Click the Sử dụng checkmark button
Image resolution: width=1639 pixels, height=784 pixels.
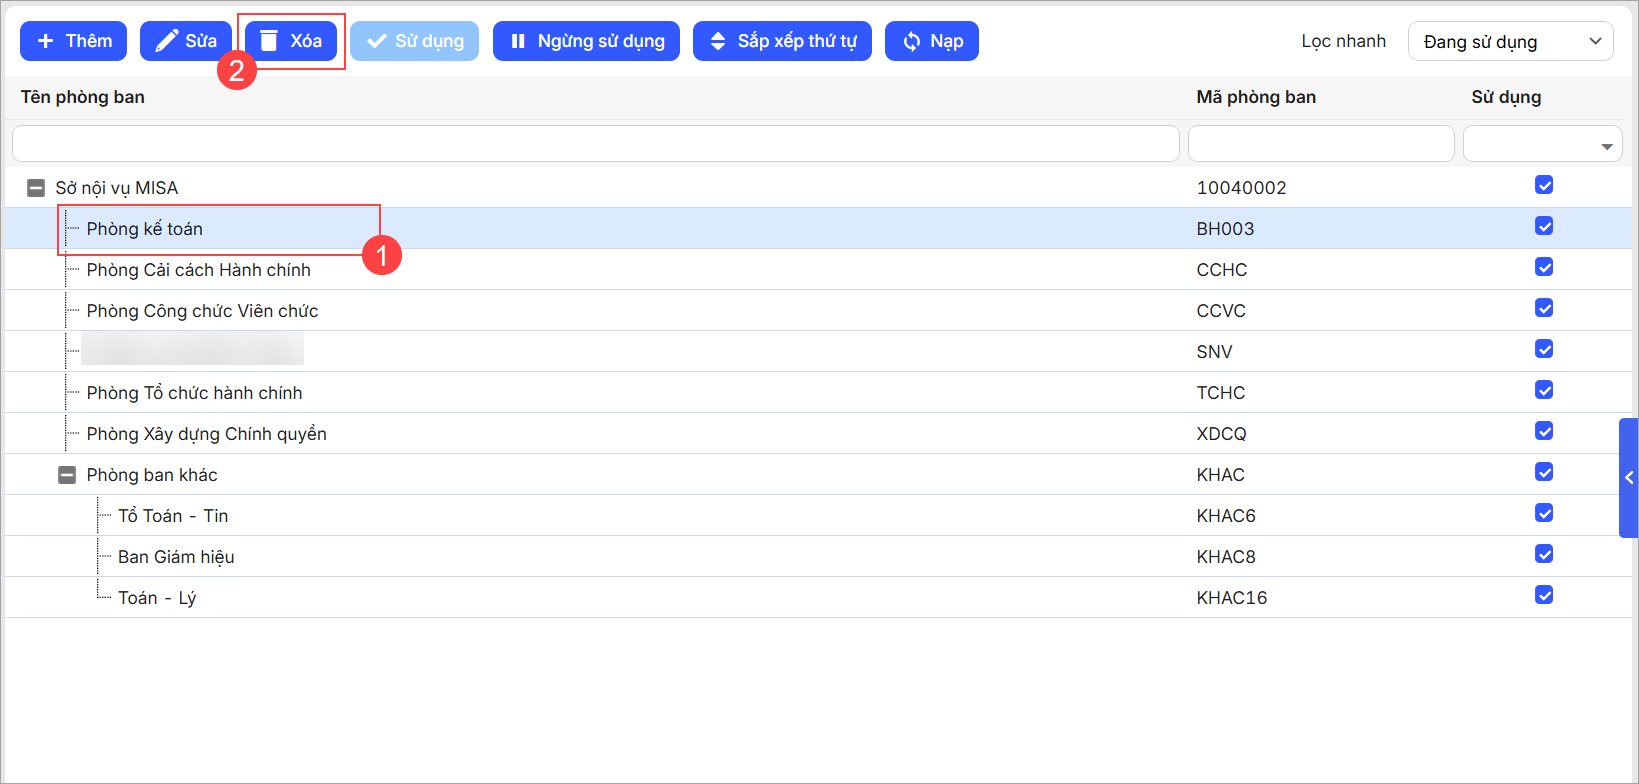coord(414,41)
